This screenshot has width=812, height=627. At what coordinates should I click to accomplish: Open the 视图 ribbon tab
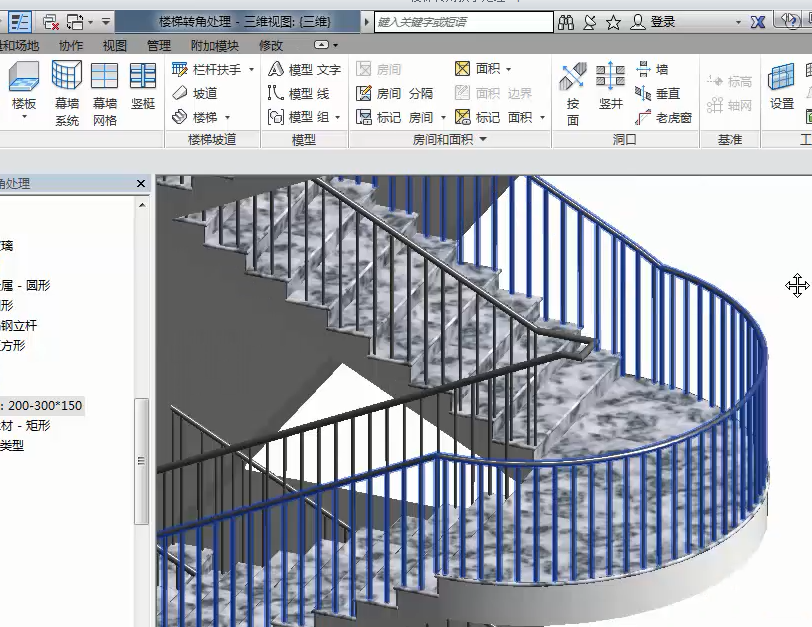[x=115, y=45]
